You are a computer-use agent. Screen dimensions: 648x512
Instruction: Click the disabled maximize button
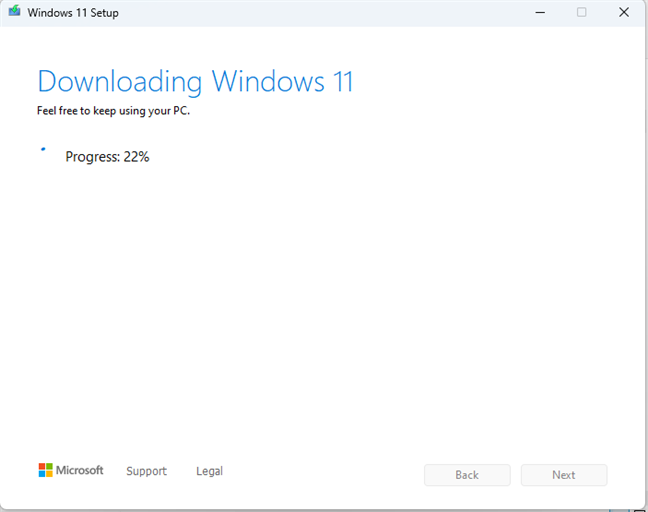click(581, 12)
